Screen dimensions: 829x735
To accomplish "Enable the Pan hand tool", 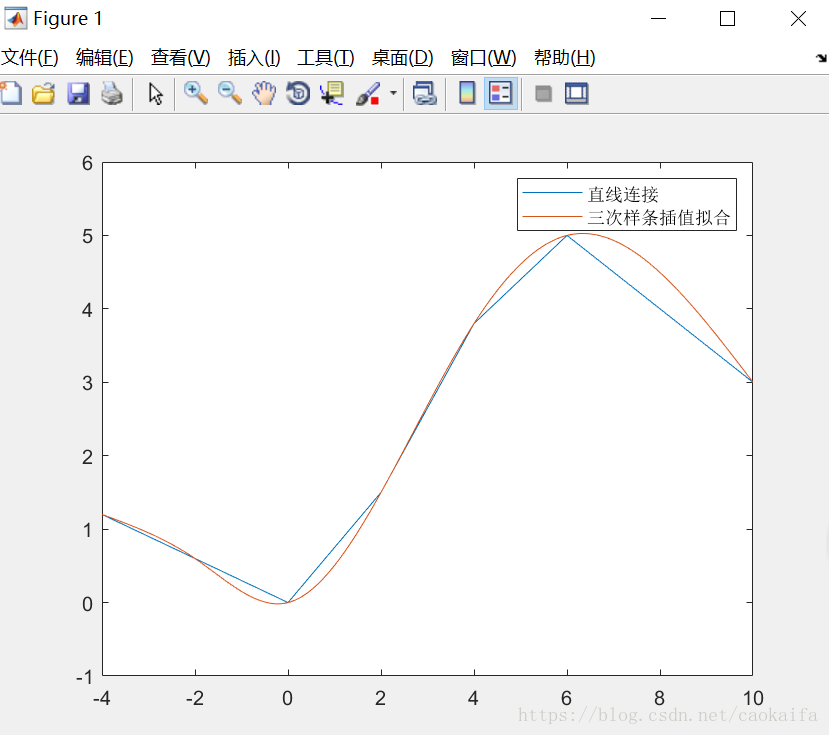I will click(264, 94).
